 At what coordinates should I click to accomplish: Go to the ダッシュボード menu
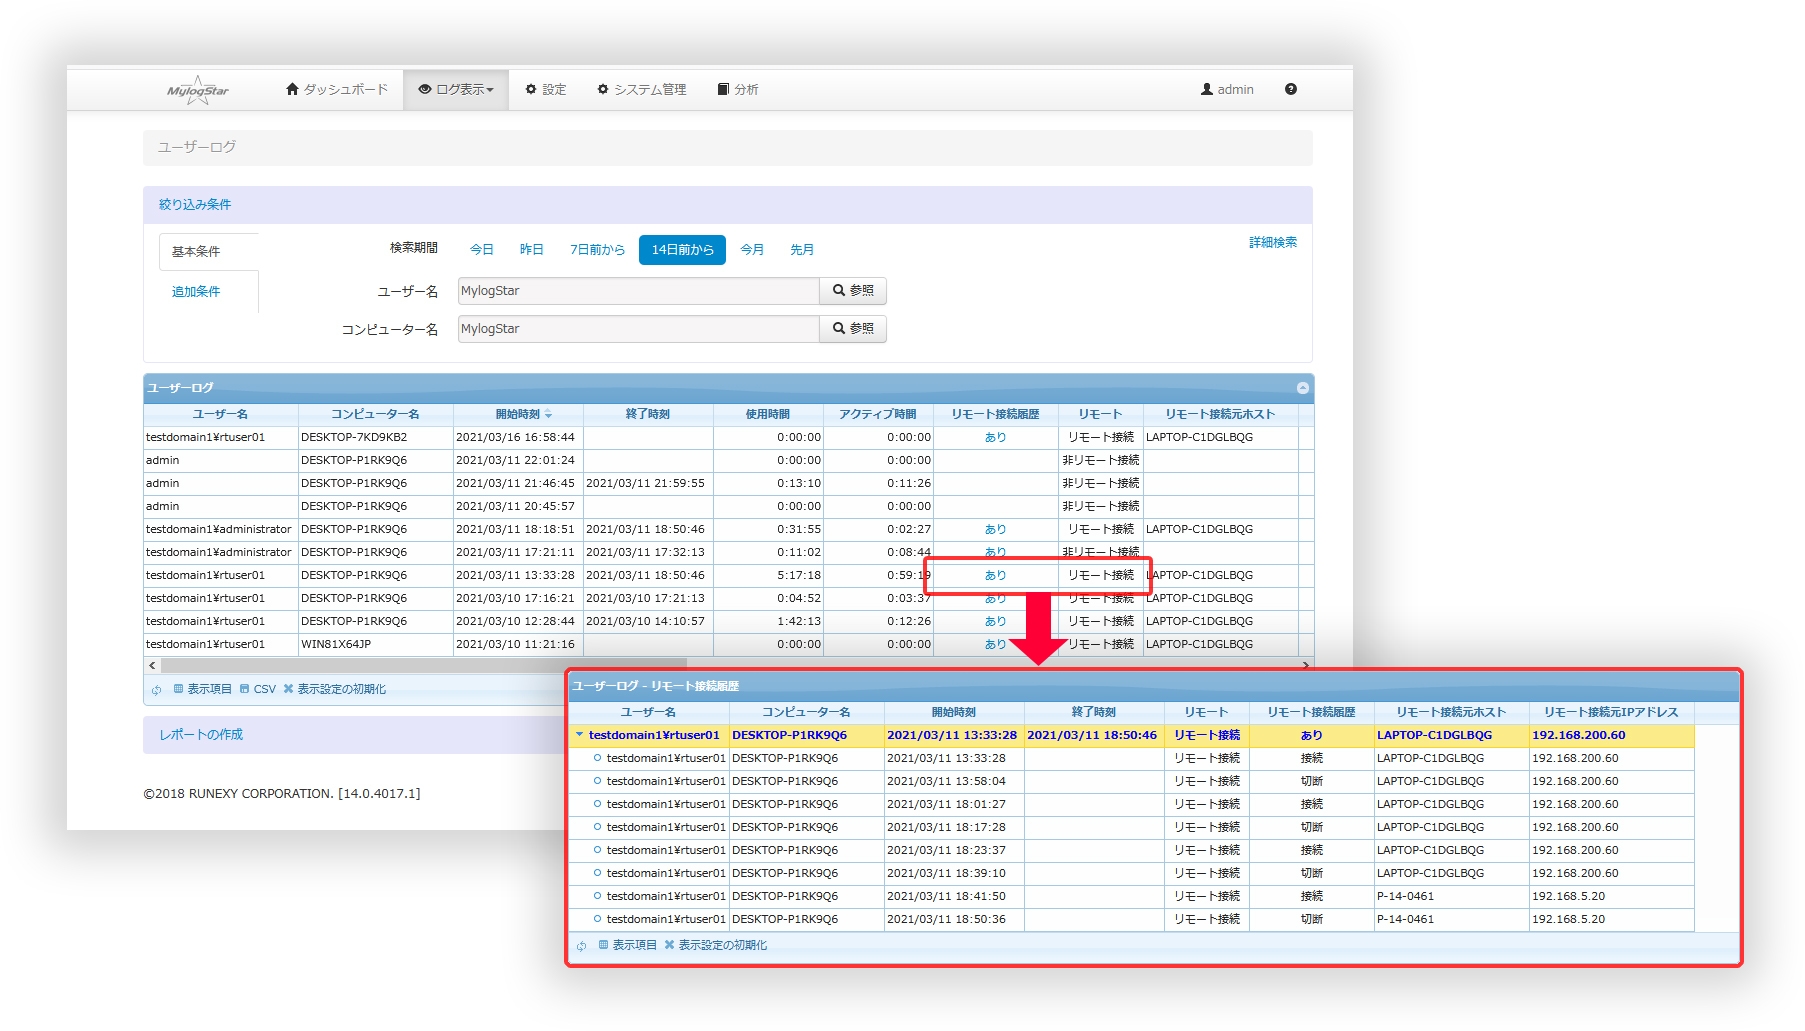click(x=337, y=89)
